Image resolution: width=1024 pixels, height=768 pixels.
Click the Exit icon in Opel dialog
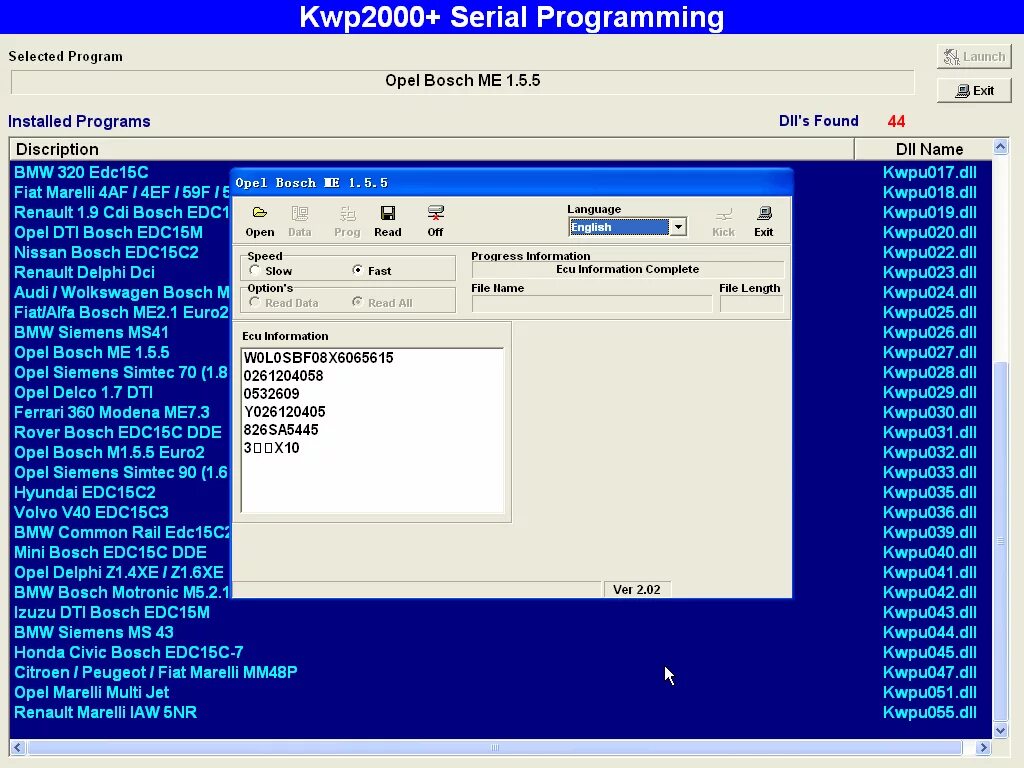coord(763,221)
